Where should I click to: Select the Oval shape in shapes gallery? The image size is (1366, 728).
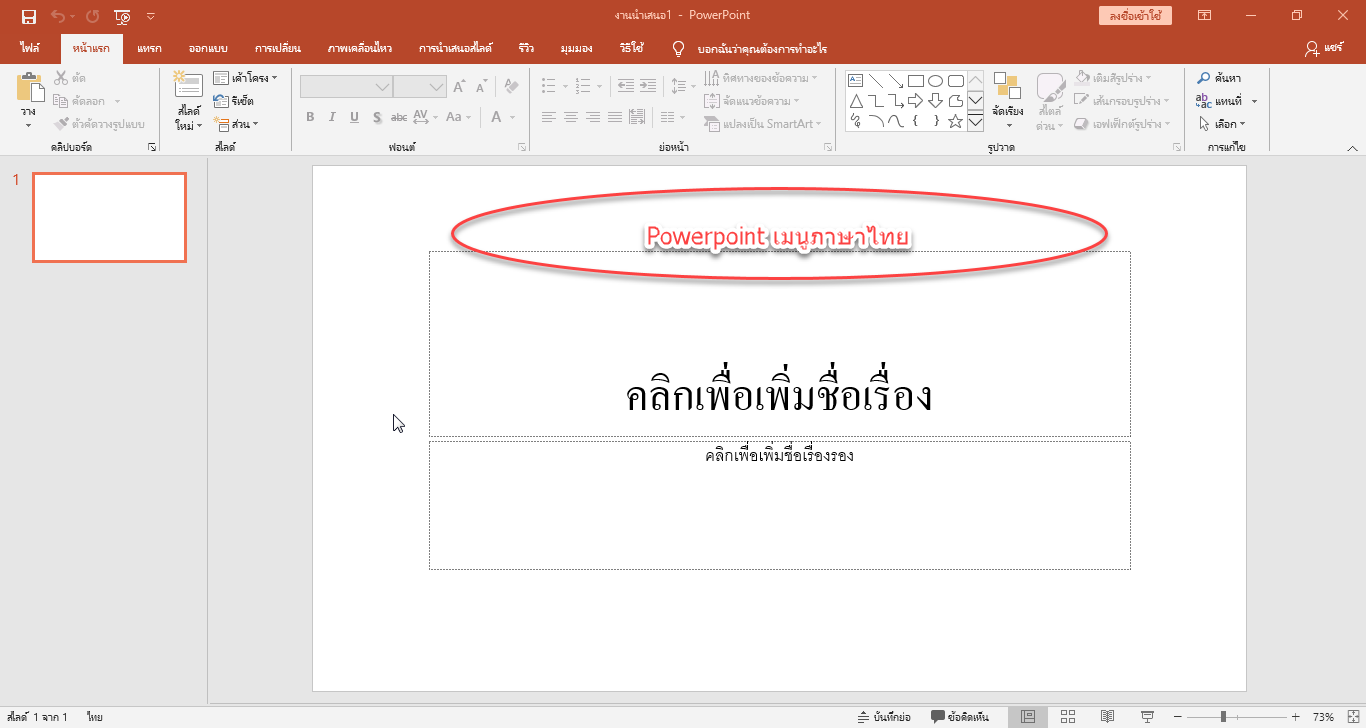[935, 80]
